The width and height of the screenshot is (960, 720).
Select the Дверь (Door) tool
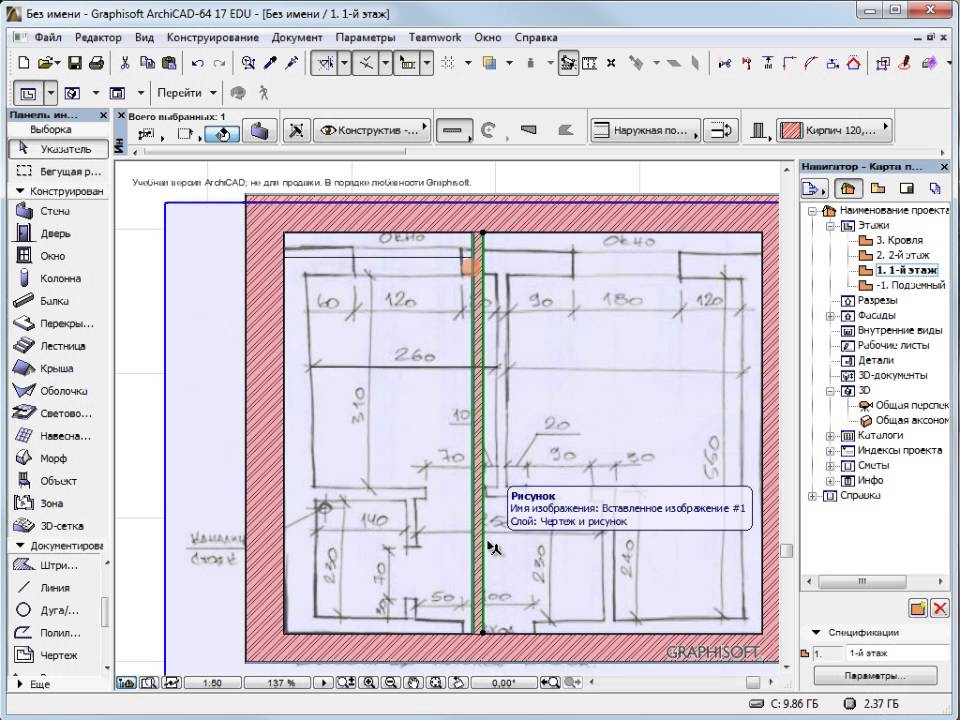[55, 234]
